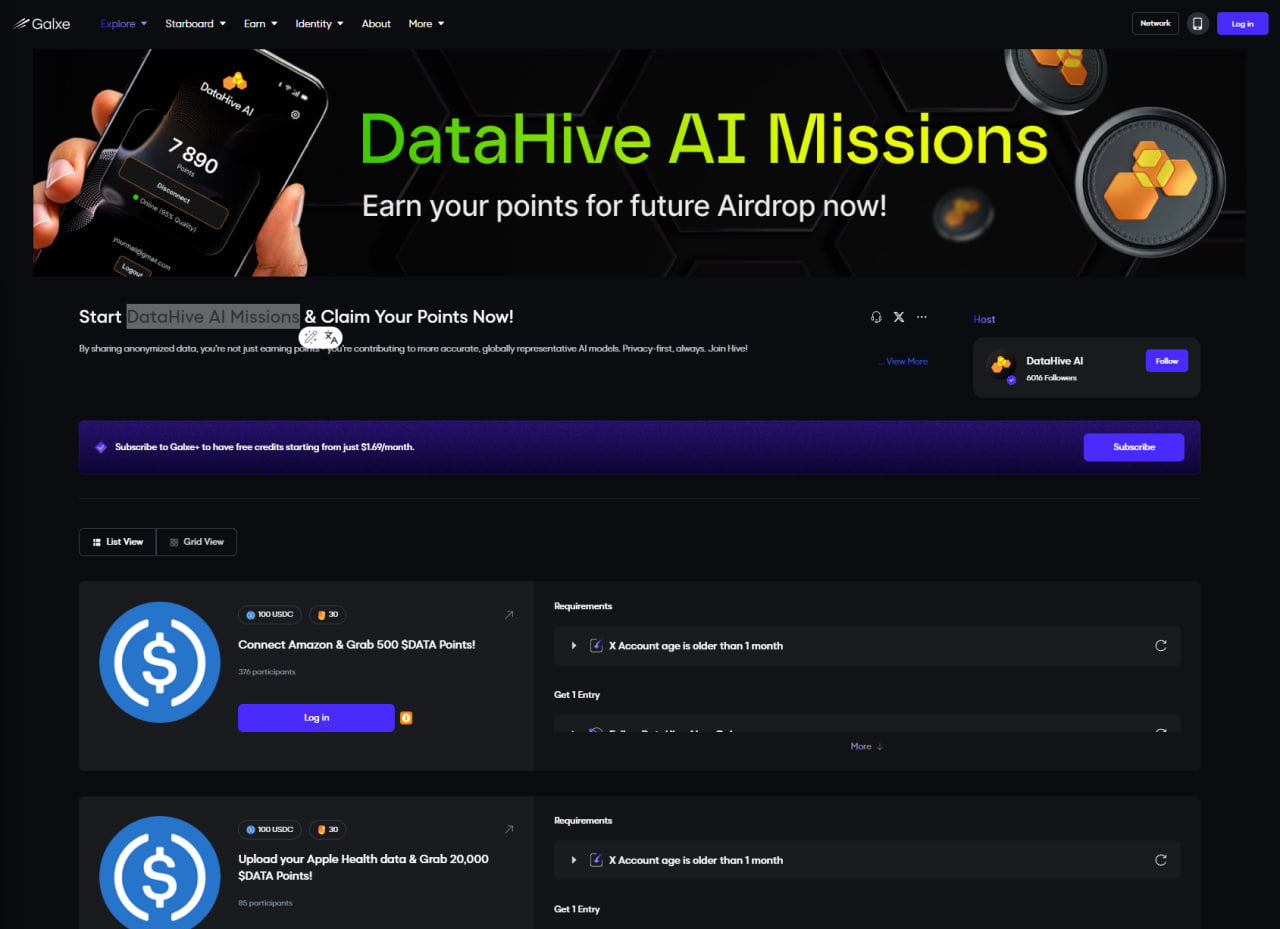Screen dimensions: 1280x929
Task: Expand X Account age requirement in Apple Health quest
Action: click(574, 860)
